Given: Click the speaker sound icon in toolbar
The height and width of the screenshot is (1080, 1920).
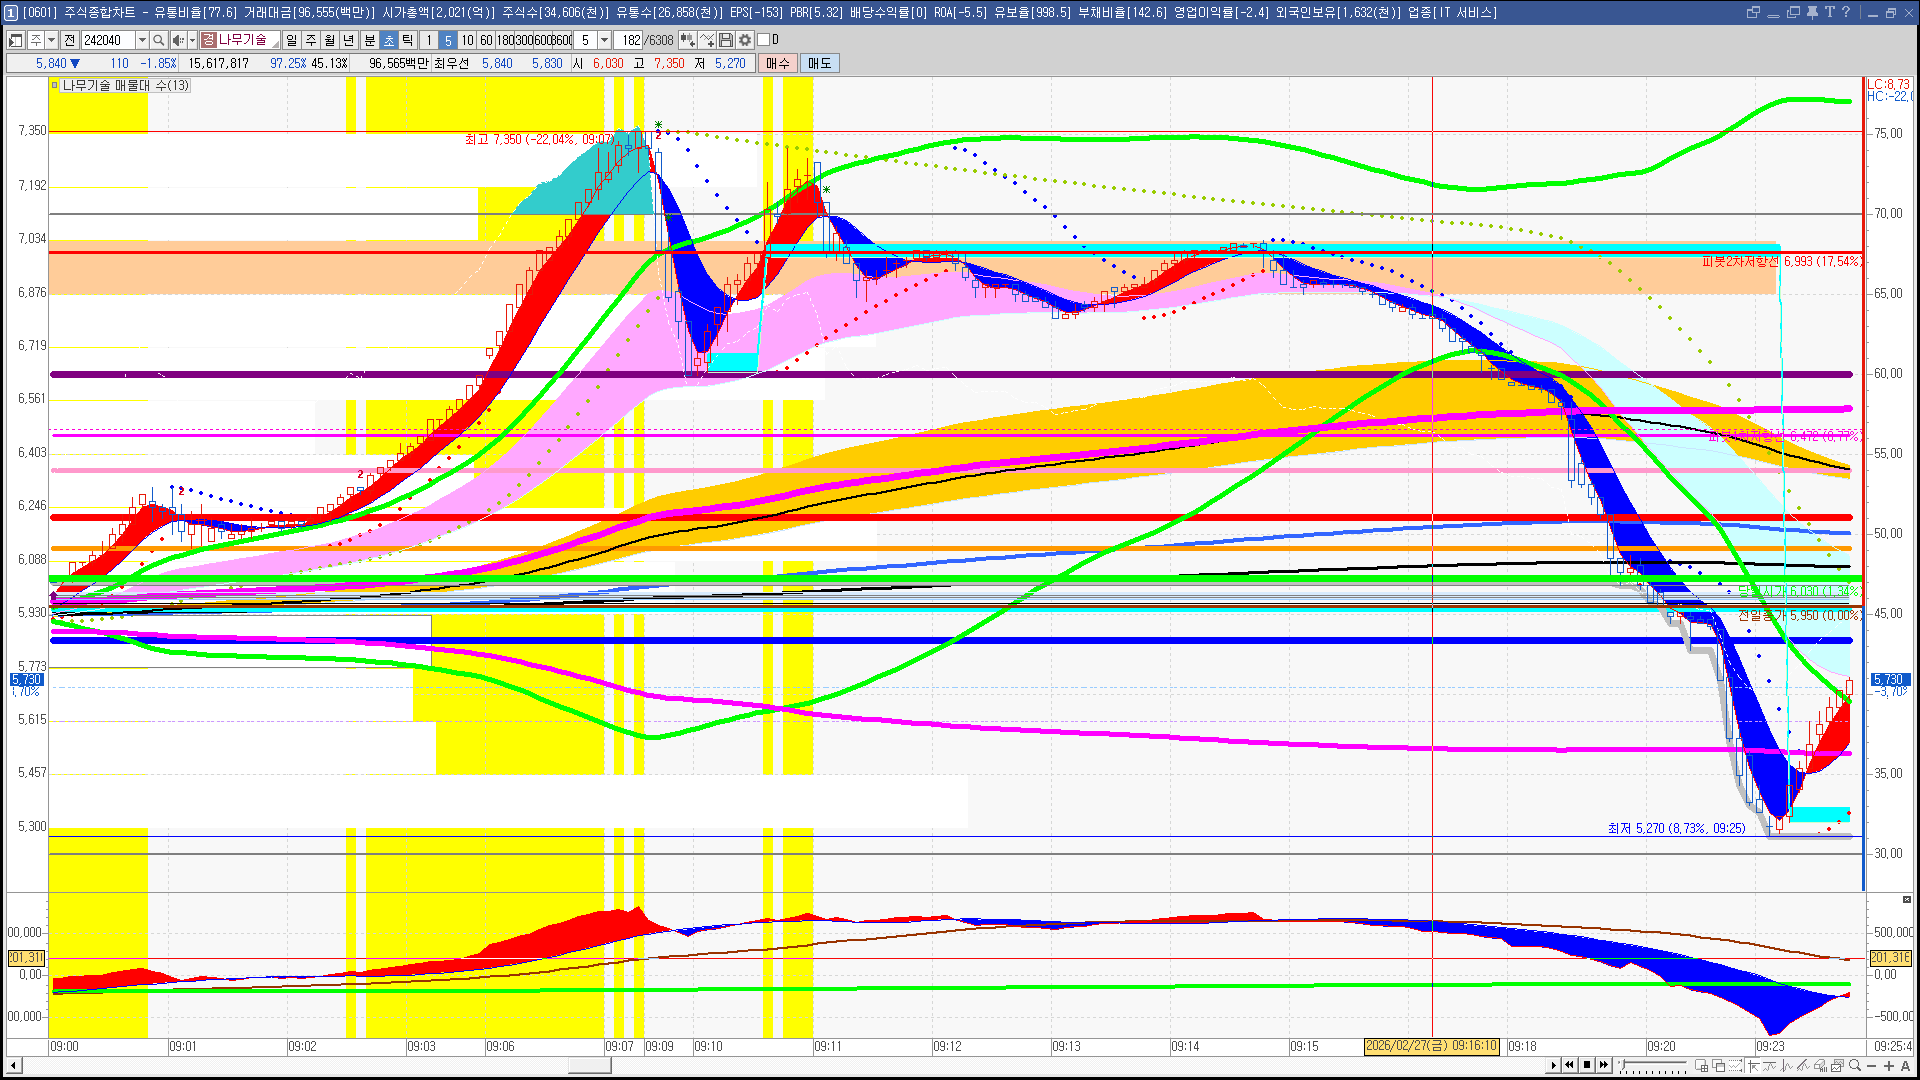Looking at the screenshot, I should coord(177,40).
